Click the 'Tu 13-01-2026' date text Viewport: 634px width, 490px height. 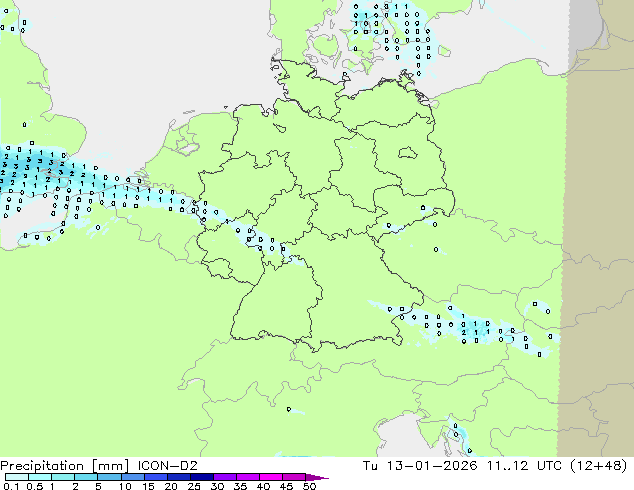point(420,466)
